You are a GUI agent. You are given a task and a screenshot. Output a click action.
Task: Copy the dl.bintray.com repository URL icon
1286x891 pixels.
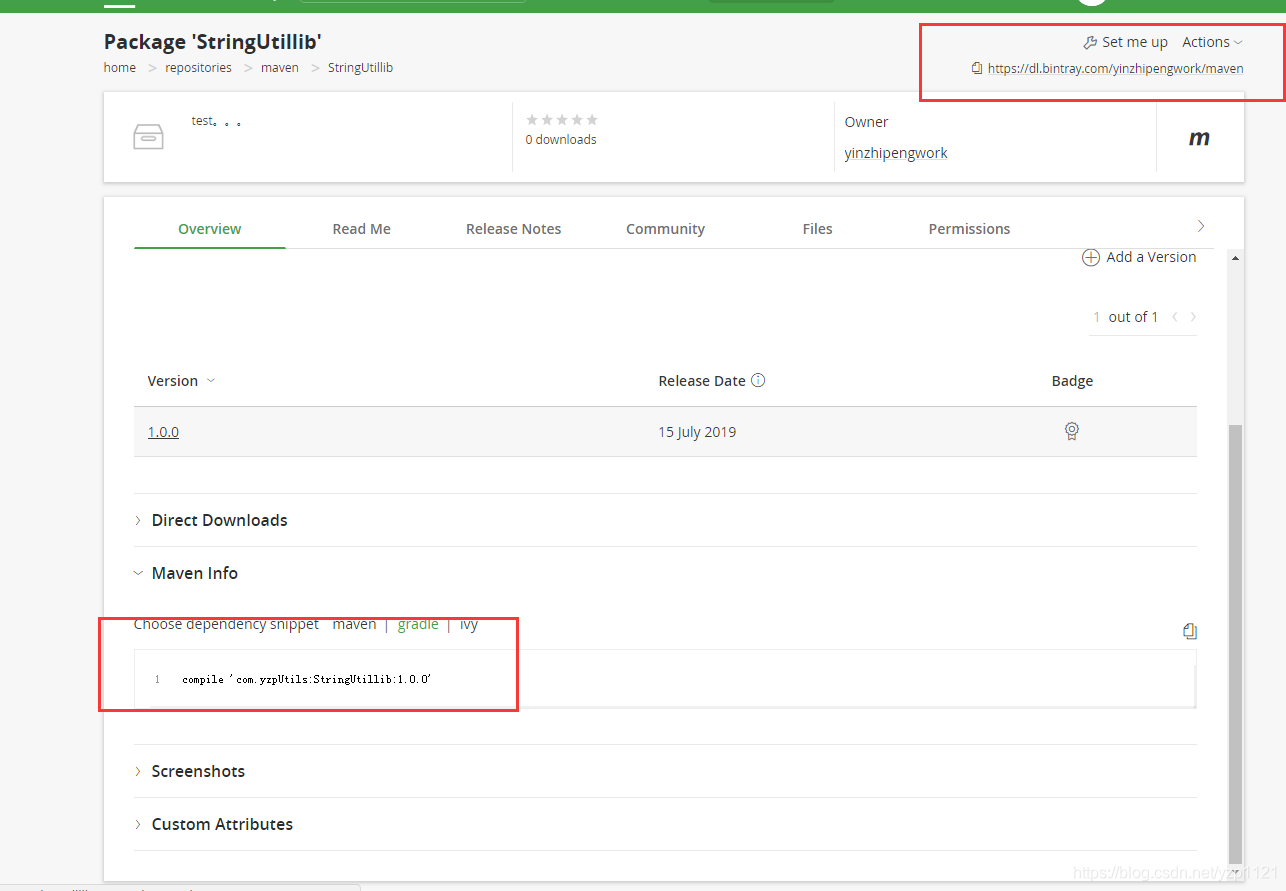[x=977, y=69]
